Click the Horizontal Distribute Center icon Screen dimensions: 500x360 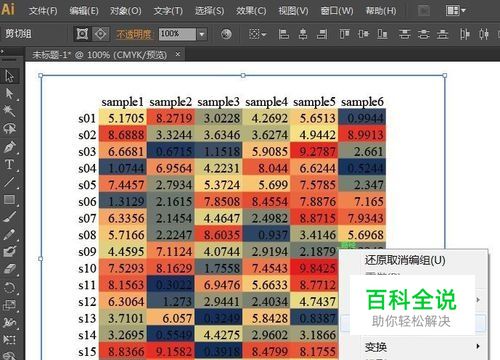(x=484, y=34)
